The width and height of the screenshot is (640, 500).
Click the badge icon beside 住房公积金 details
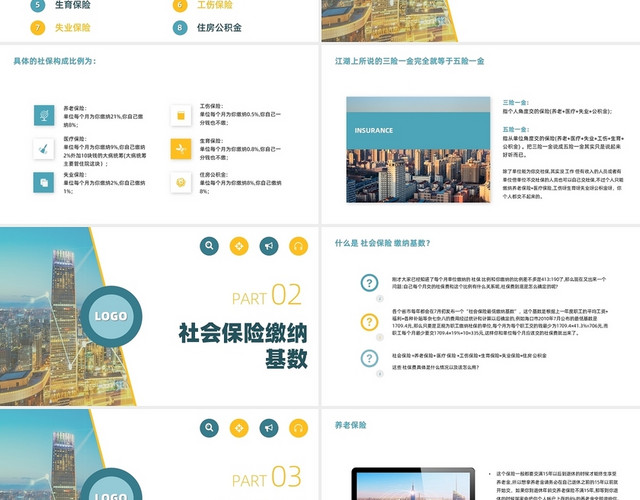point(181,182)
